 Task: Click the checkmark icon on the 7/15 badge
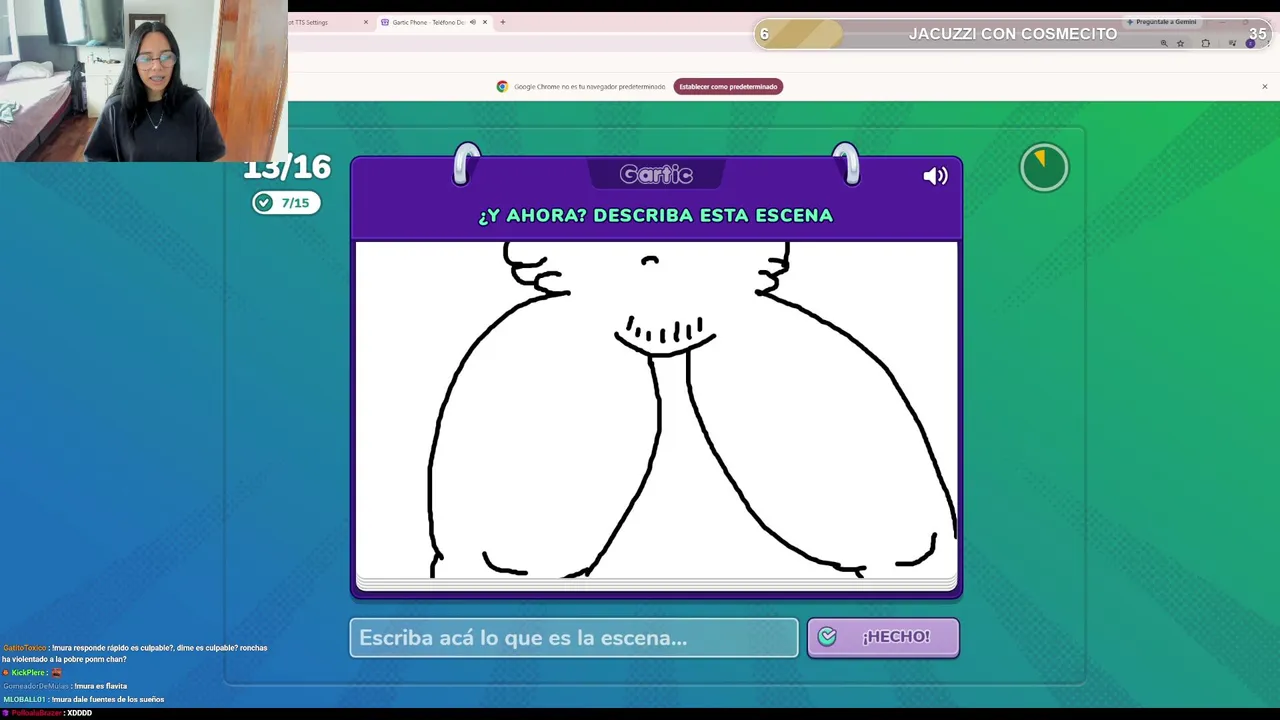pyautogui.click(x=263, y=203)
